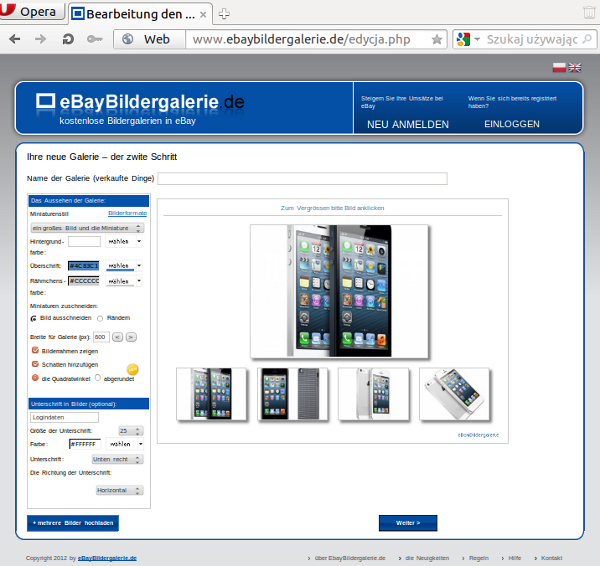Select the die Quadratwinkel radio button
Image resolution: width=600 pixels, height=566 pixels.
(35, 378)
